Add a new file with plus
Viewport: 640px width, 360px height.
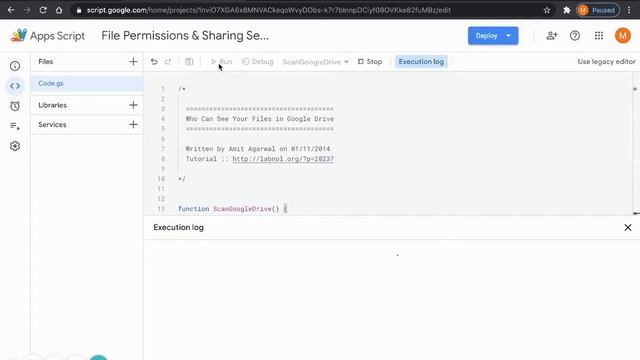[133, 62]
